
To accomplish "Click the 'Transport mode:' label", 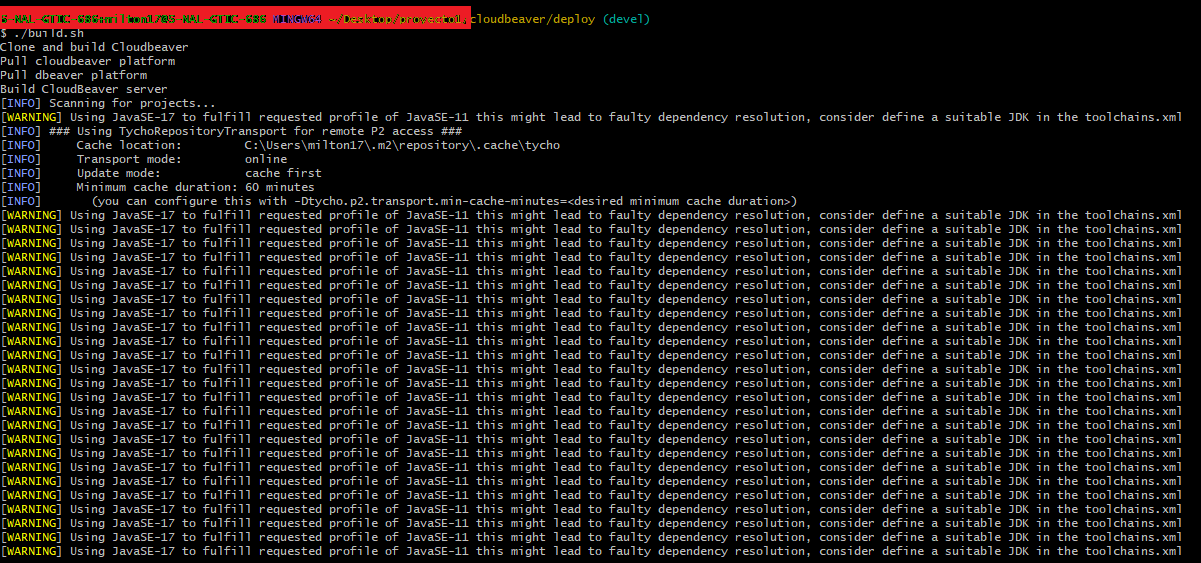I will pos(129,159).
